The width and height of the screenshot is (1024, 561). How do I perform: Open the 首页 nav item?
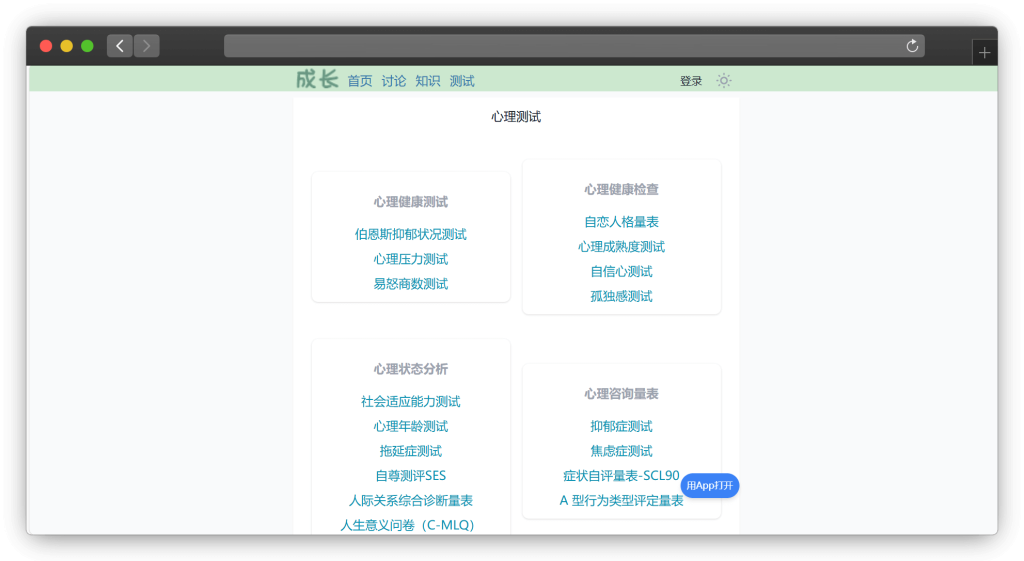point(360,81)
